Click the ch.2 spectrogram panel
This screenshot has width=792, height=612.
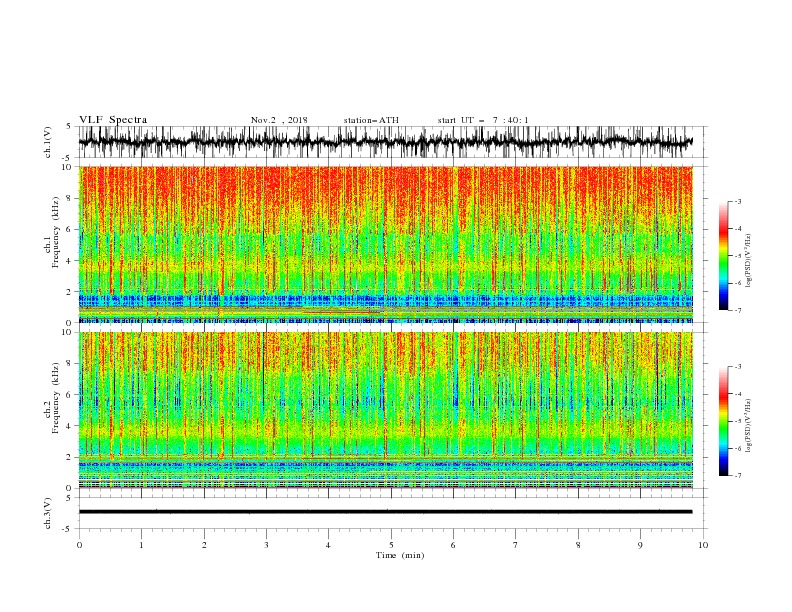click(x=385, y=410)
